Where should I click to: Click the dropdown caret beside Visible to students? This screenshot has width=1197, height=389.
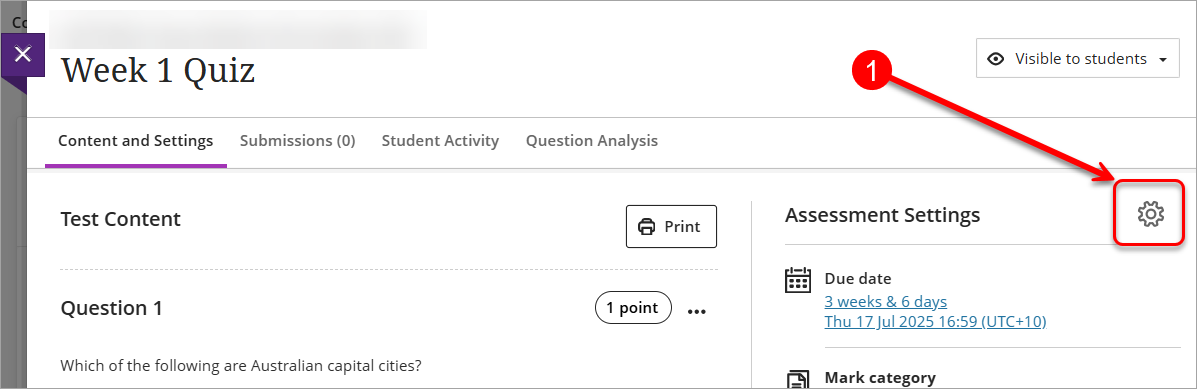click(1163, 59)
